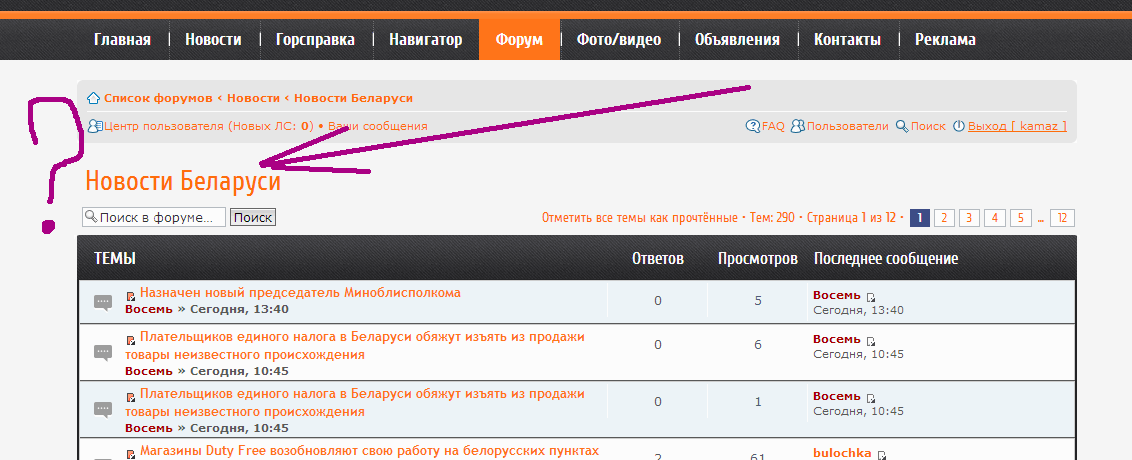Image resolution: width=1132 pixels, height=460 pixels.
Task: Open topic Назначен новый председатель Миноблисполкома
Action: [300, 293]
